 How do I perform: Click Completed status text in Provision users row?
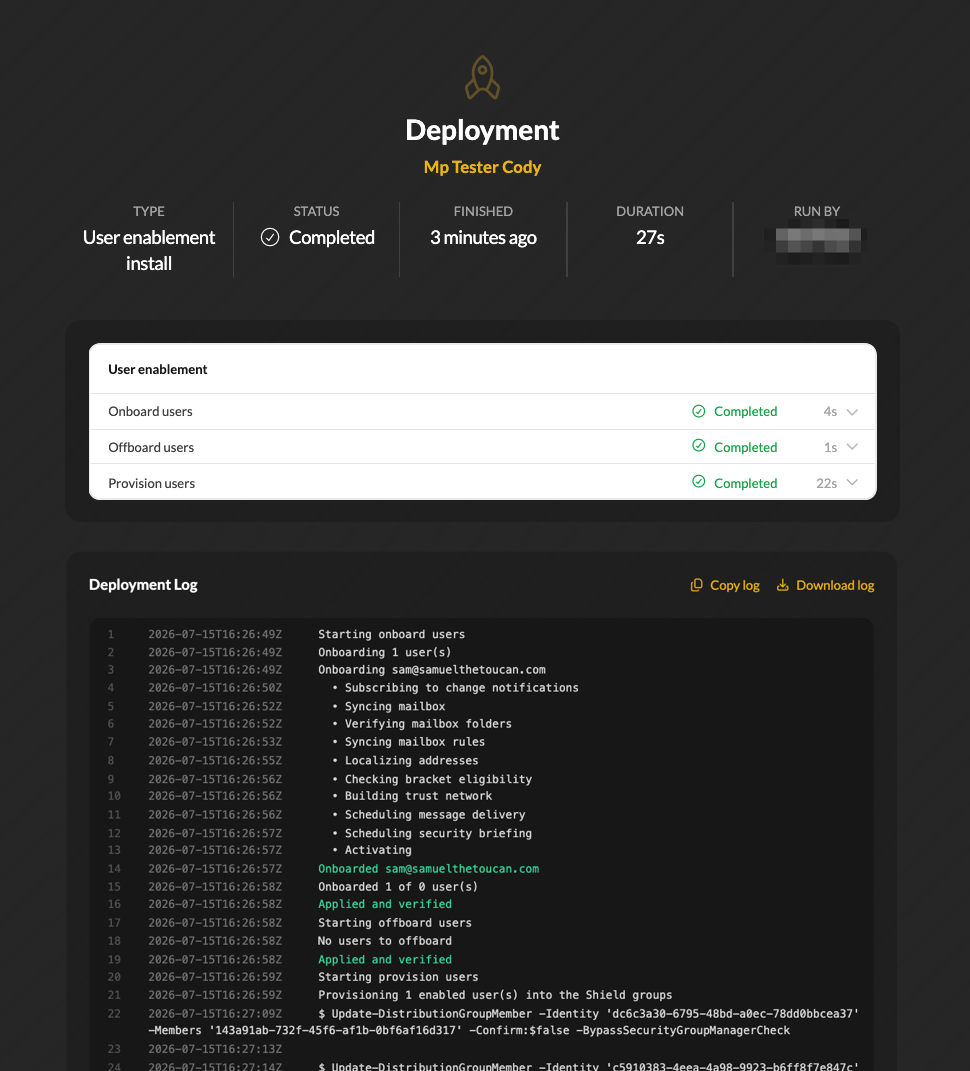pyautogui.click(x=745, y=484)
